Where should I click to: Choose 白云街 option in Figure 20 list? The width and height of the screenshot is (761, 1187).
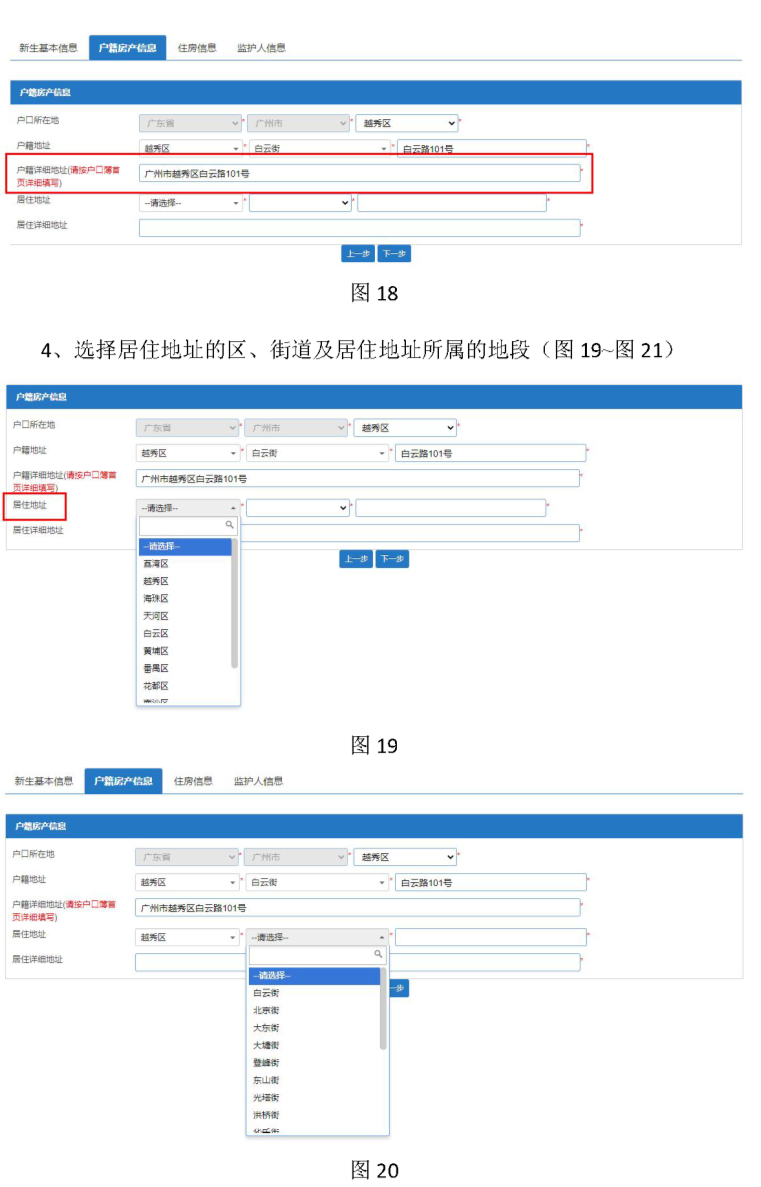314,993
